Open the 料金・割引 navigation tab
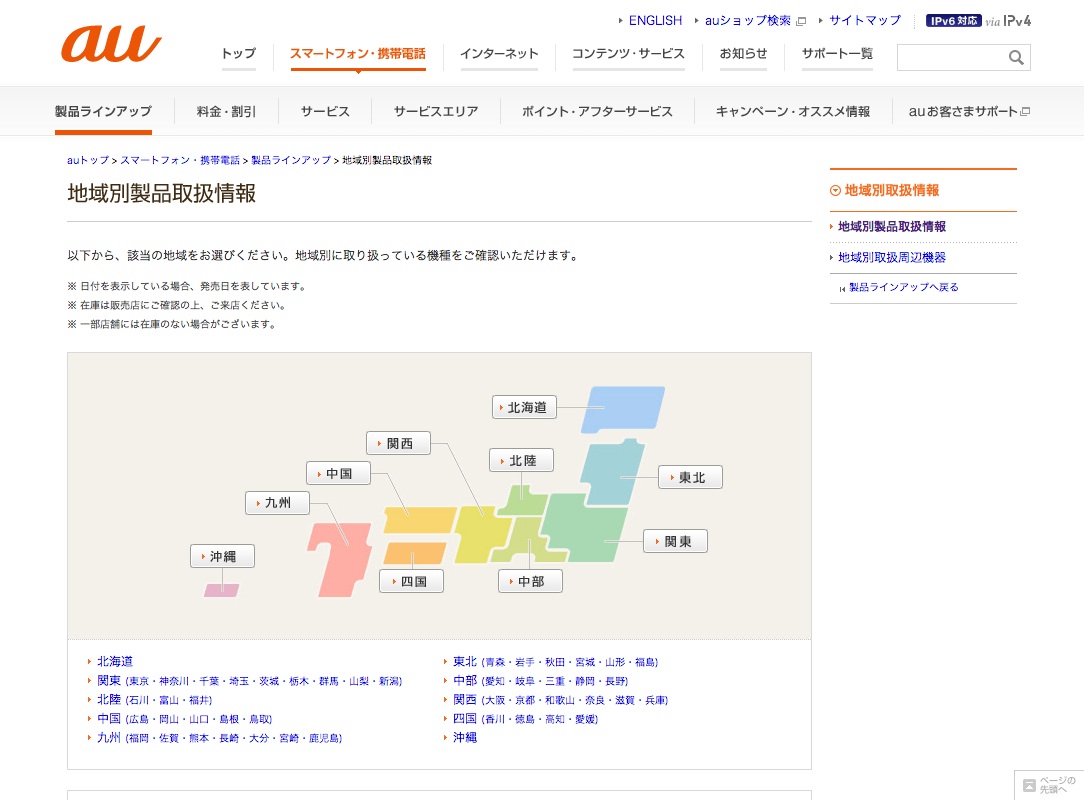1084x800 pixels. (227, 112)
